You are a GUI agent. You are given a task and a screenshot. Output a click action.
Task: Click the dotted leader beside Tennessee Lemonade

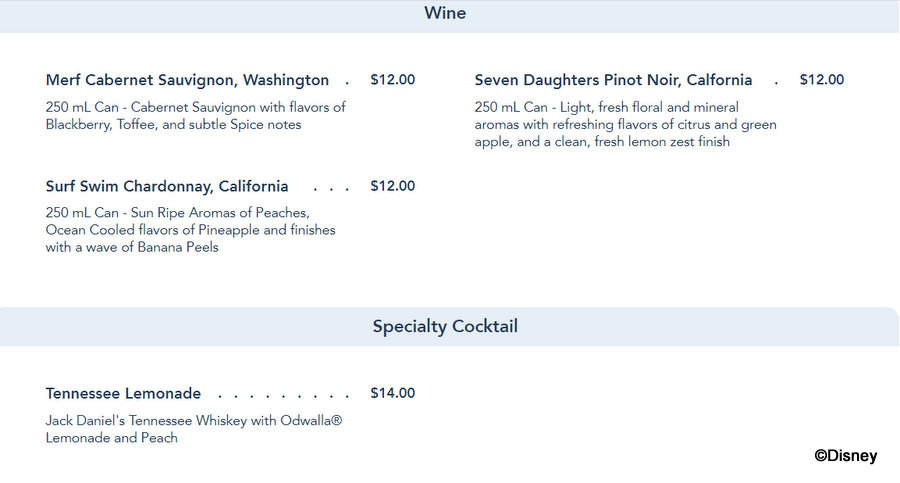284,396
